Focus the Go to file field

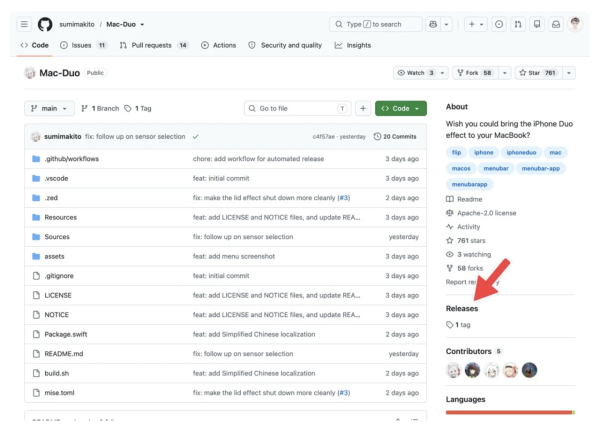click(297, 108)
